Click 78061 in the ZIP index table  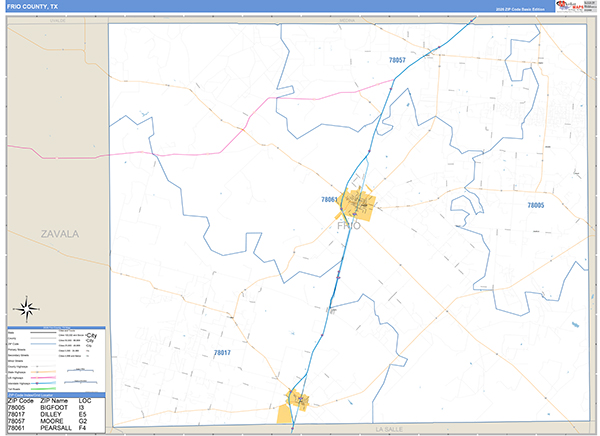[16, 428]
